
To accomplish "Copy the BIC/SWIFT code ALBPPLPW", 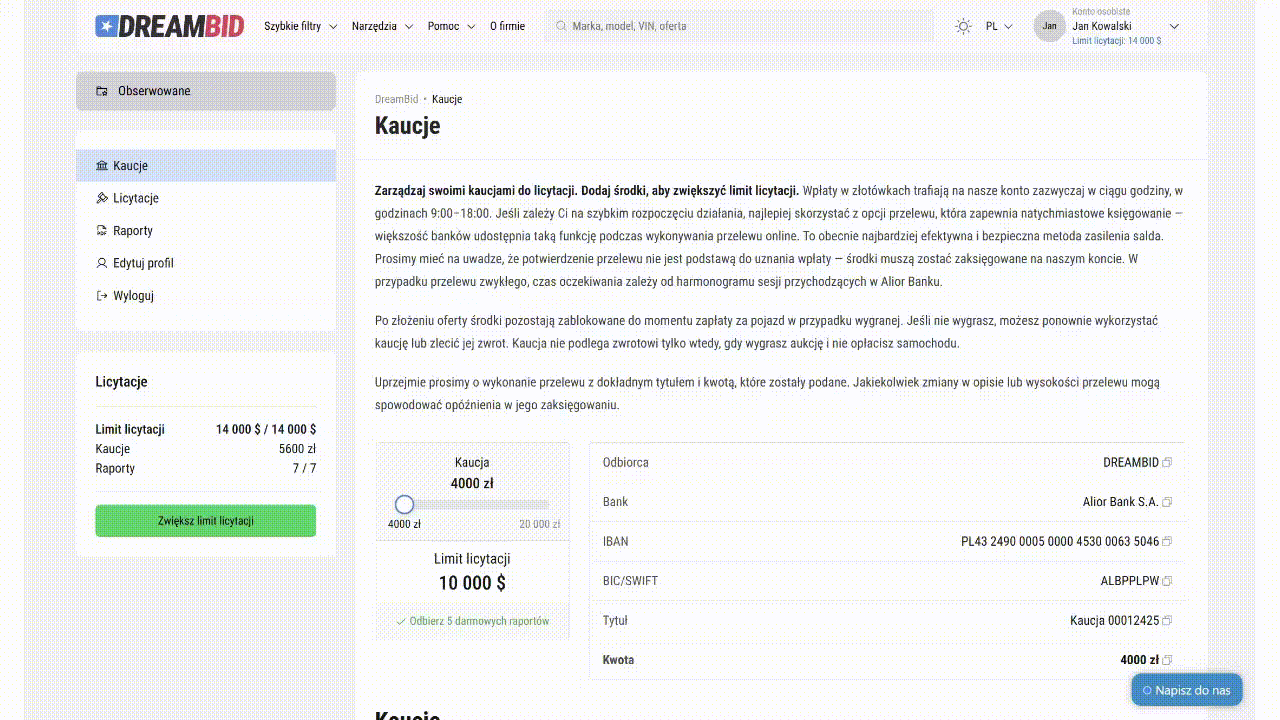I will (1167, 581).
